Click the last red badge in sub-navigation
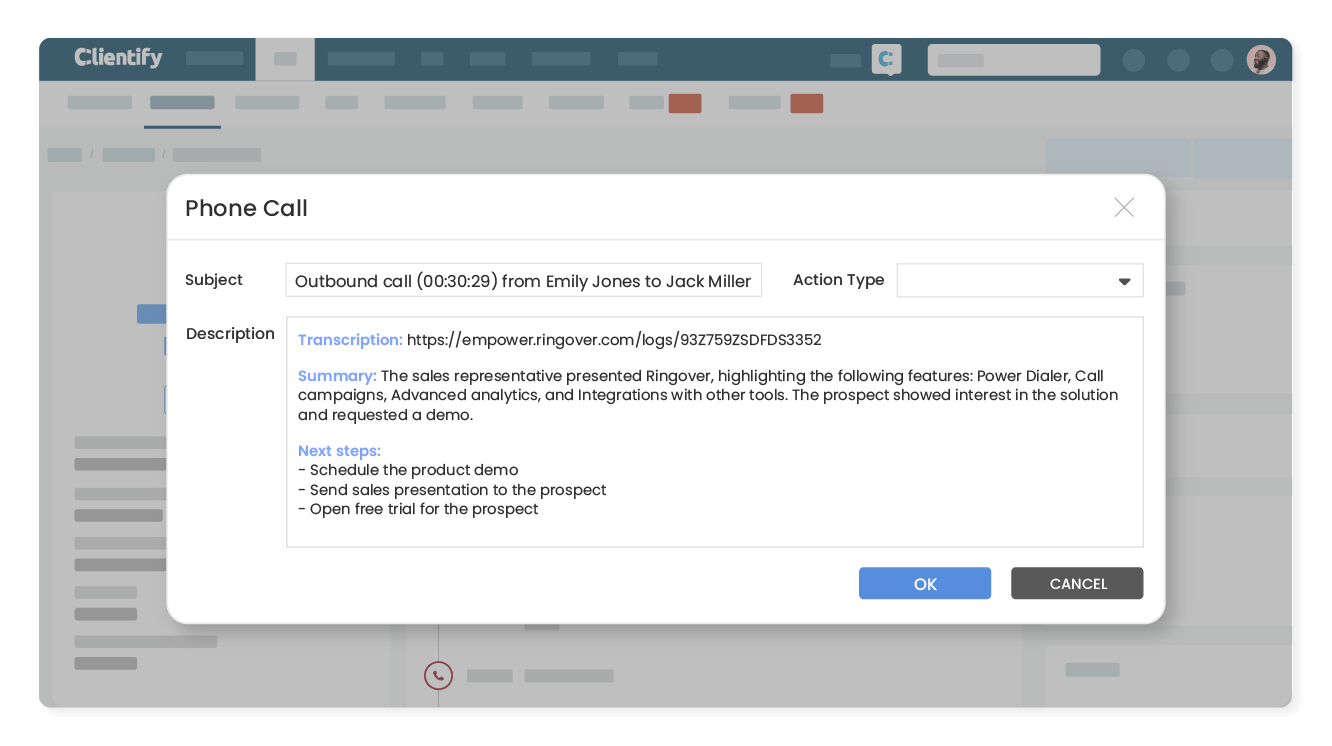The image size is (1332, 746). (x=806, y=103)
